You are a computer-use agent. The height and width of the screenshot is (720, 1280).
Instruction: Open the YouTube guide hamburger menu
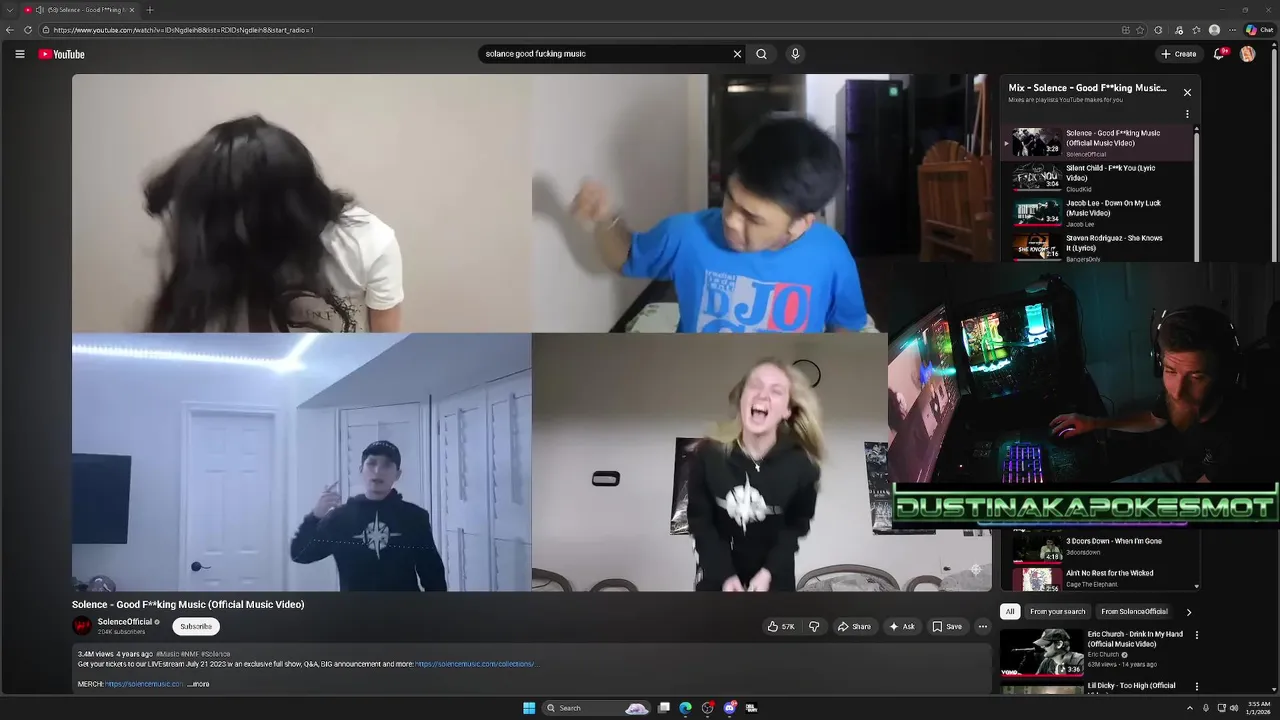(x=19, y=54)
